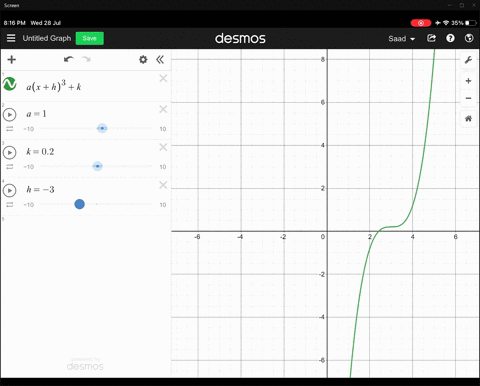Change loop mode for the h slider
Screen dimensions: 480x386
(10, 205)
